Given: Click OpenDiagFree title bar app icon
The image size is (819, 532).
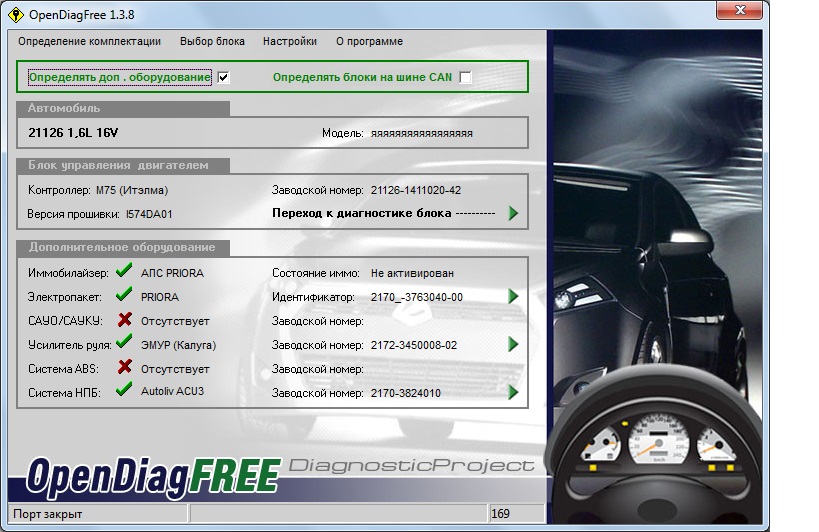Looking at the screenshot, I should point(16,15).
